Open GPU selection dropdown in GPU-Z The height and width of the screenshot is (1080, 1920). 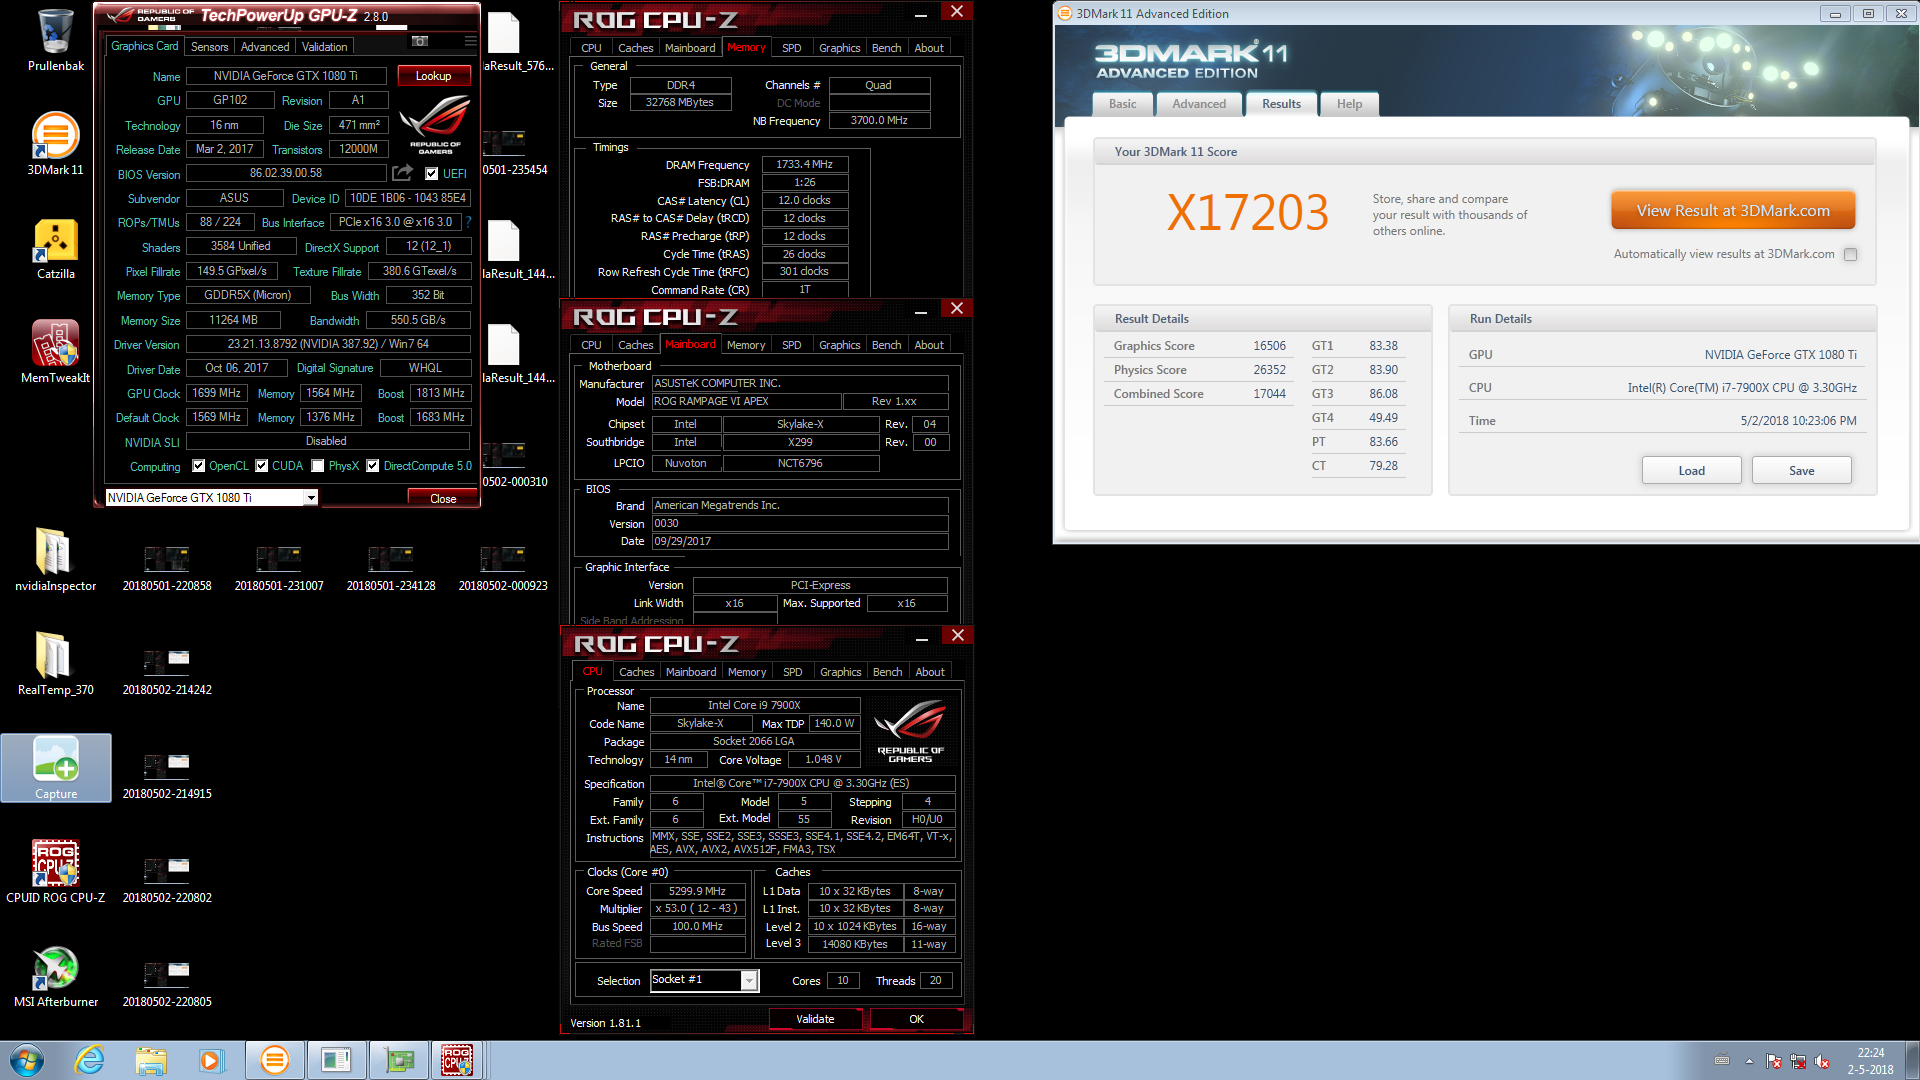(311, 498)
